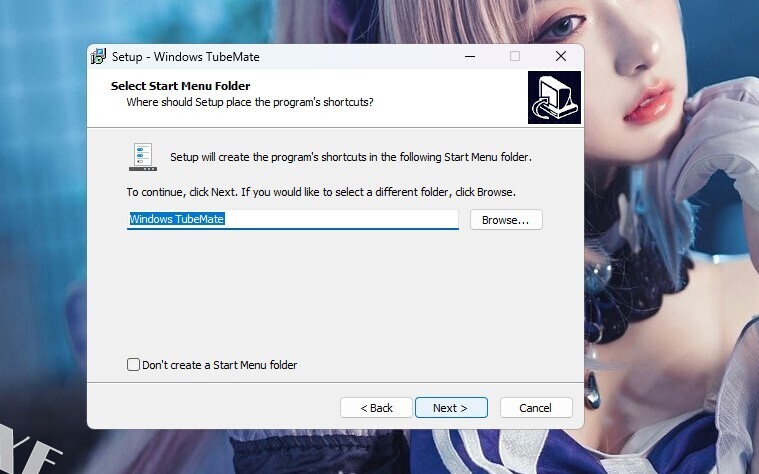Screen dimensions: 759x474
Task: Click the Windows TubeMate folder name field
Action: point(292,219)
